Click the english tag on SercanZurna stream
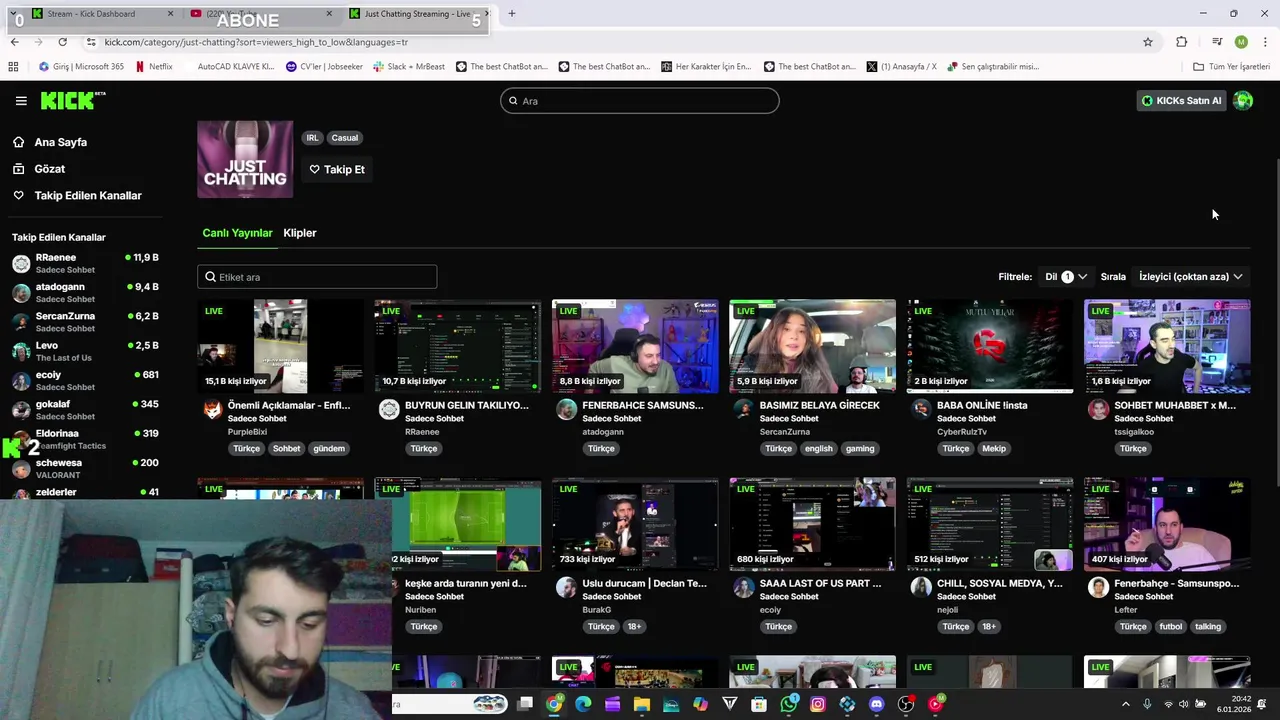The image size is (1280, 720). (x=818, y=449)
